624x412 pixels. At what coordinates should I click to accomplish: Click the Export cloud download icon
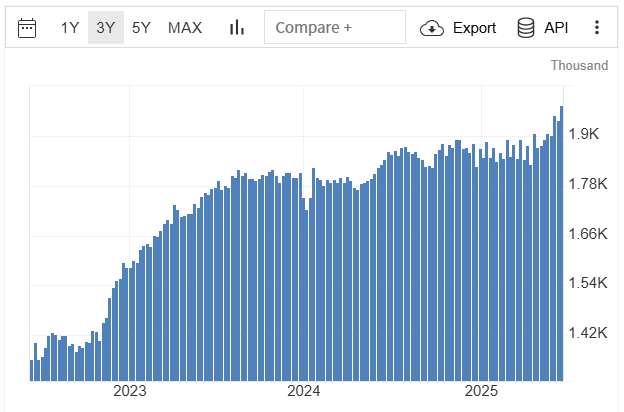point(432,28)
